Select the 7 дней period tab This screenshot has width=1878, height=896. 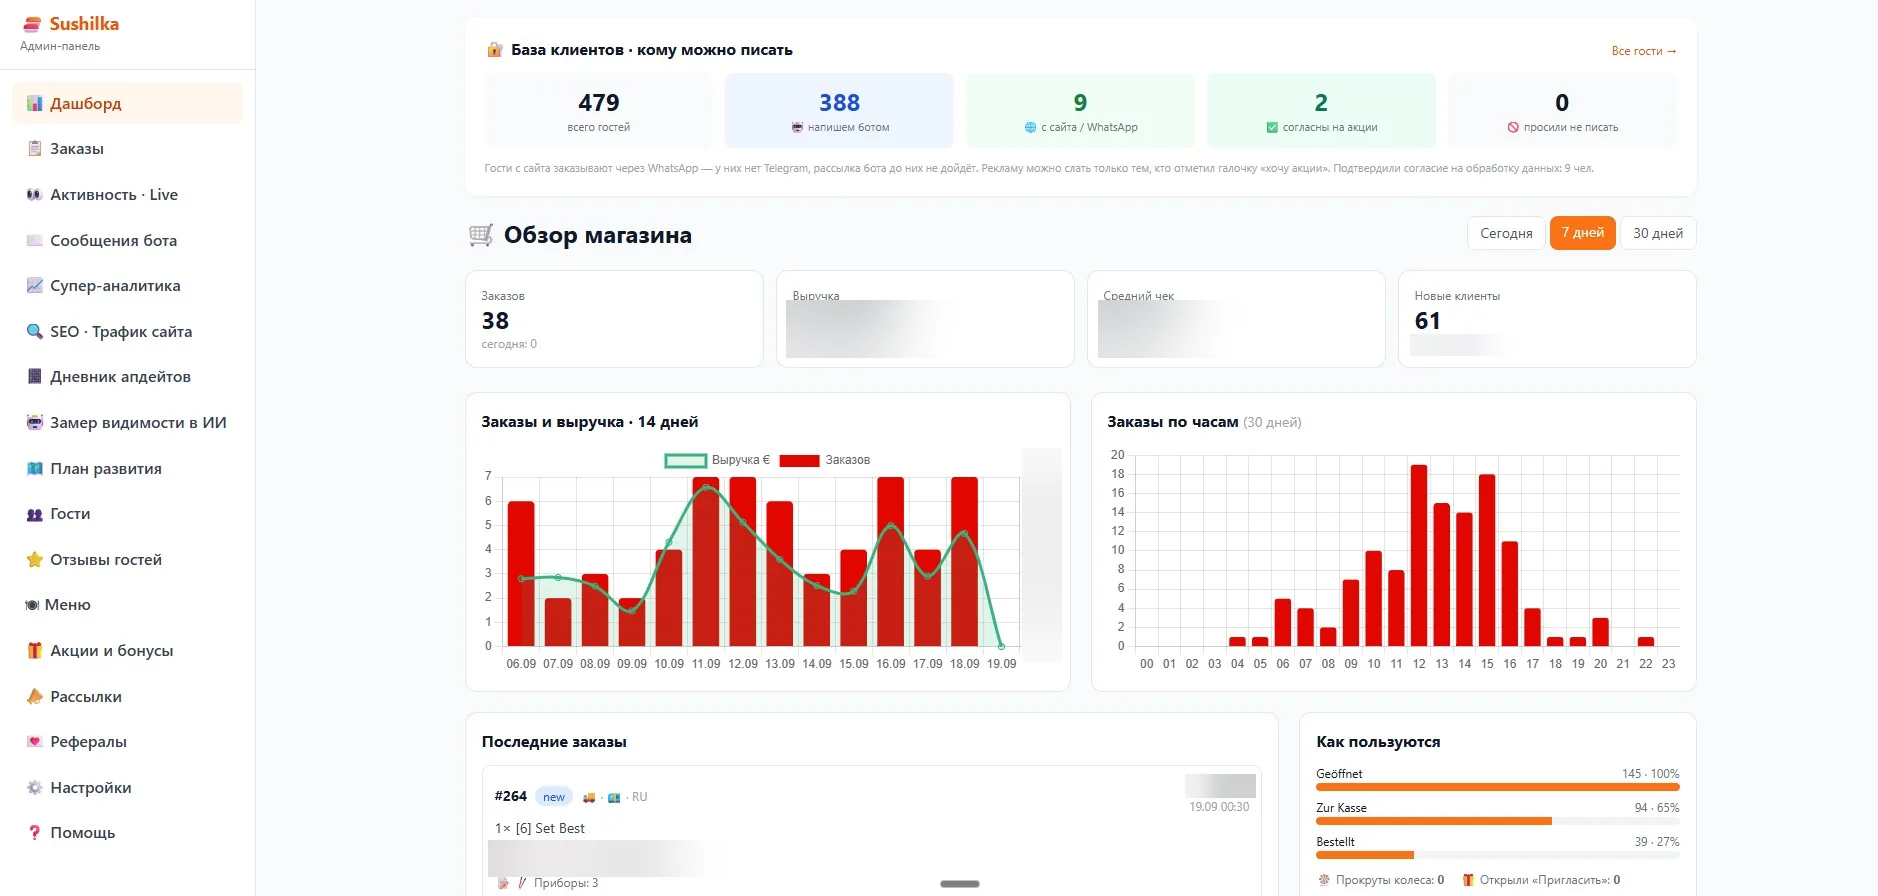coord(1583,233)
